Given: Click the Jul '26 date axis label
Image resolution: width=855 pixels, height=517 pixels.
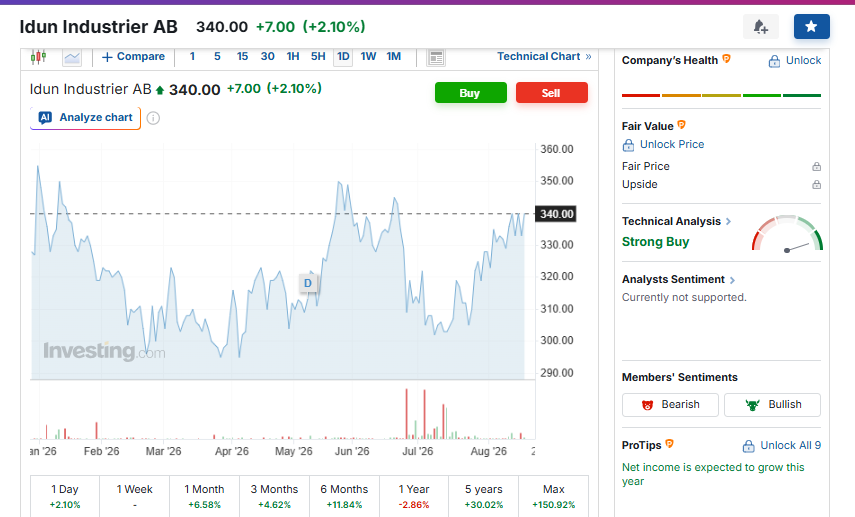Looking at the screenshot, I should pos(418,451).
